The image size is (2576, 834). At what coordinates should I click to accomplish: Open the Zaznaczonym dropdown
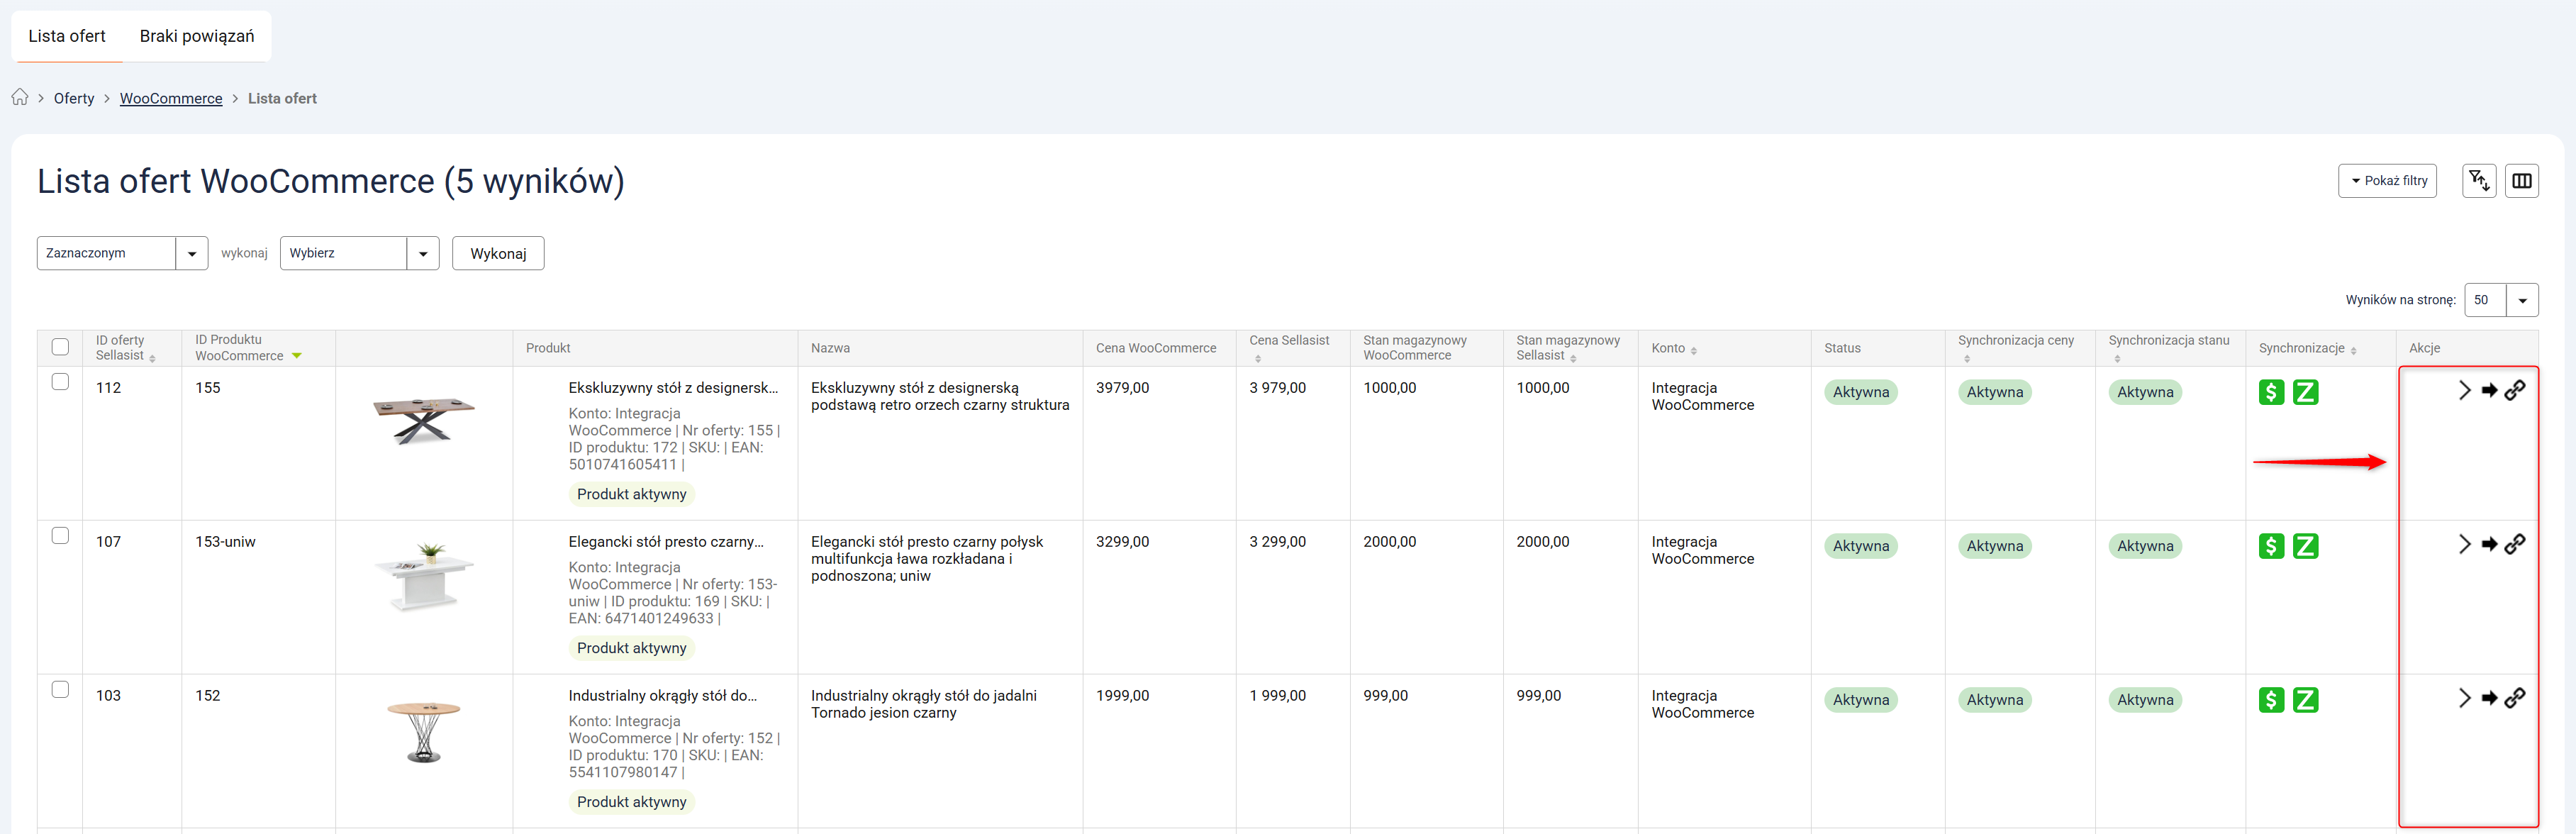[x=122, y=253]
